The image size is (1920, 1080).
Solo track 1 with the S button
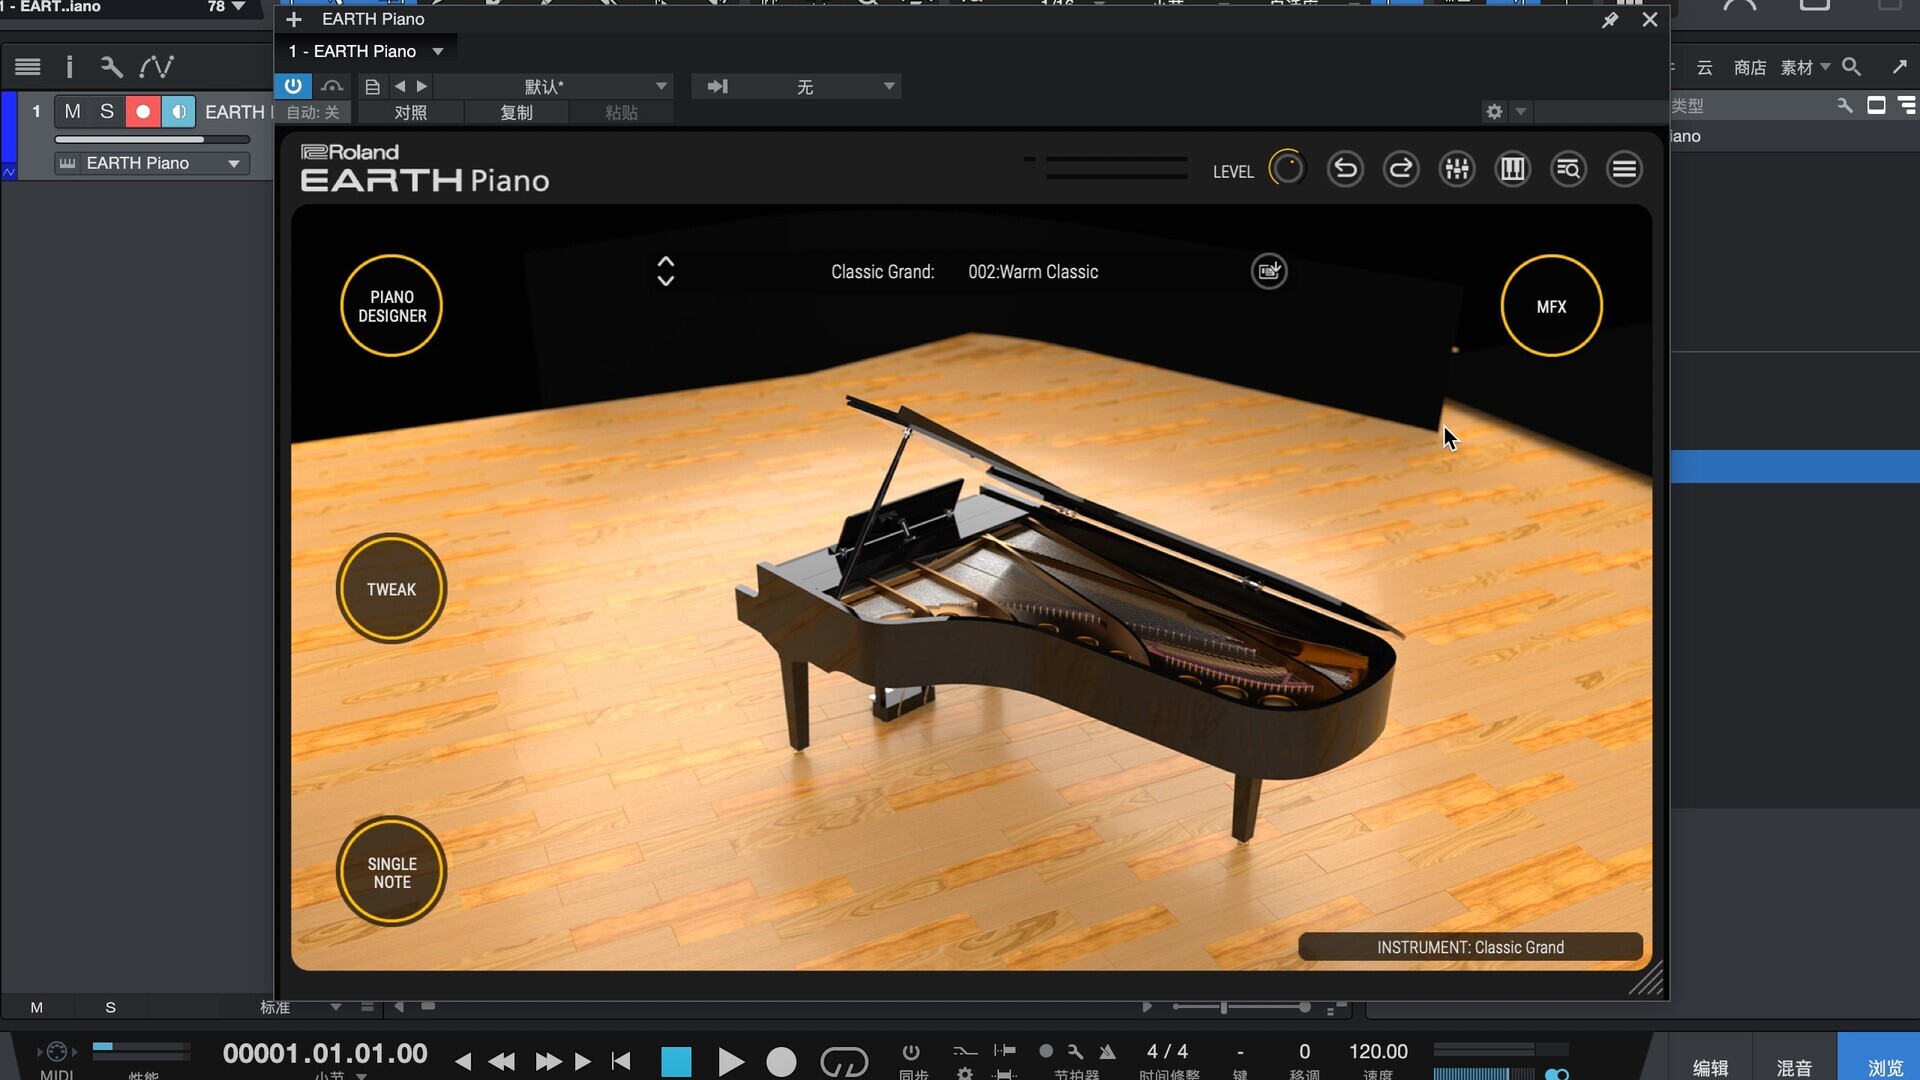tap(107, 112)
